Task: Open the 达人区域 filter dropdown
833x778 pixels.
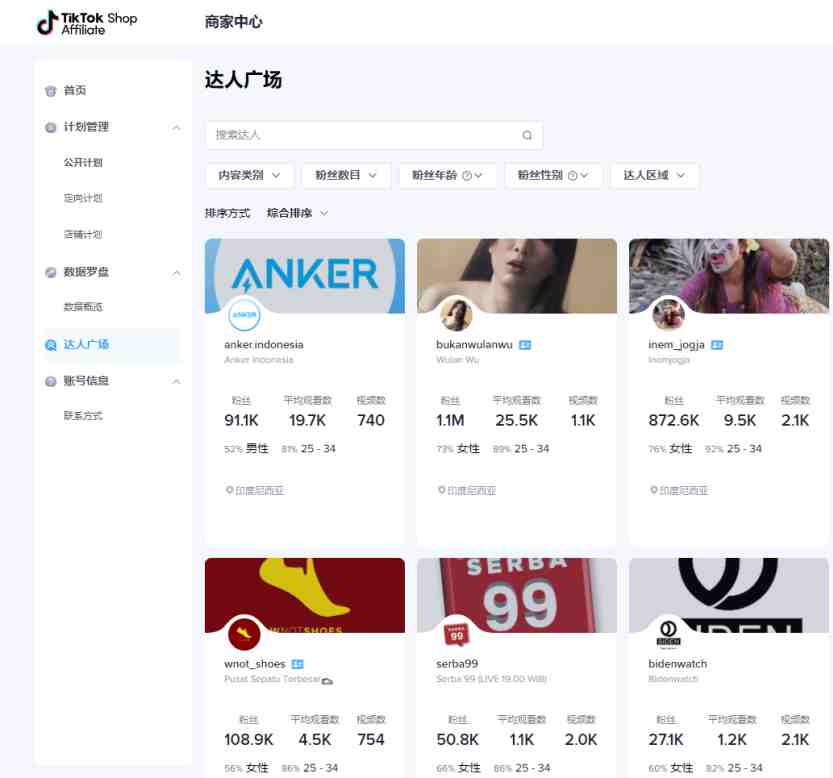Action: tap(654, 175)
